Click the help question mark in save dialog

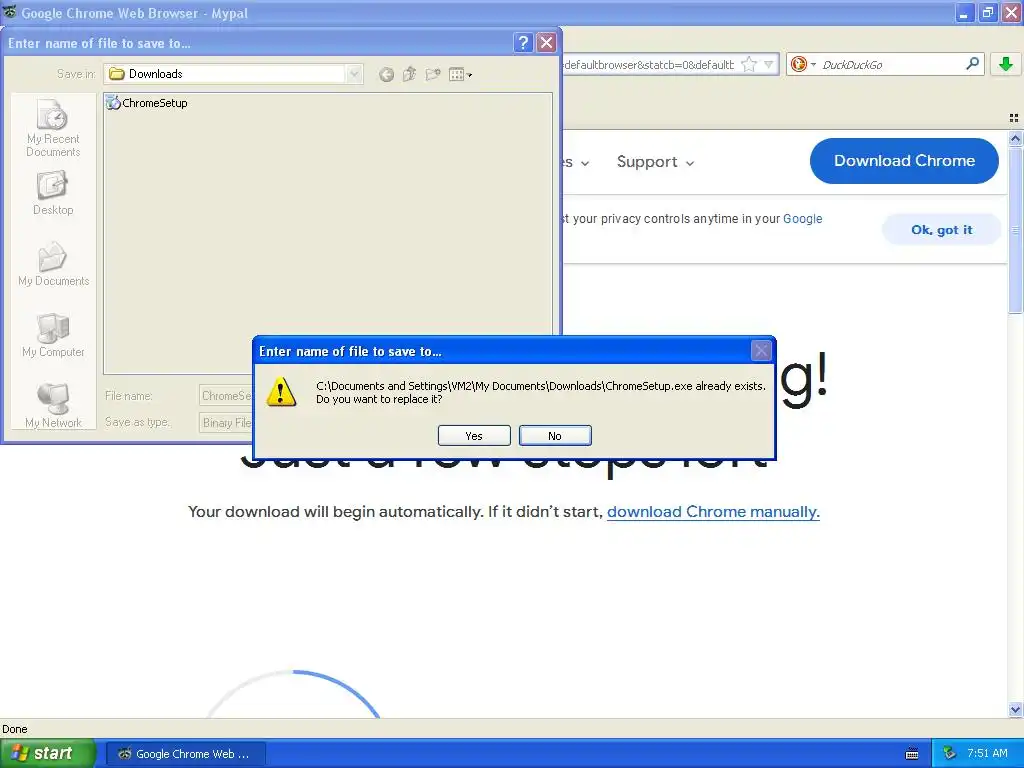[x=523, y=43]
